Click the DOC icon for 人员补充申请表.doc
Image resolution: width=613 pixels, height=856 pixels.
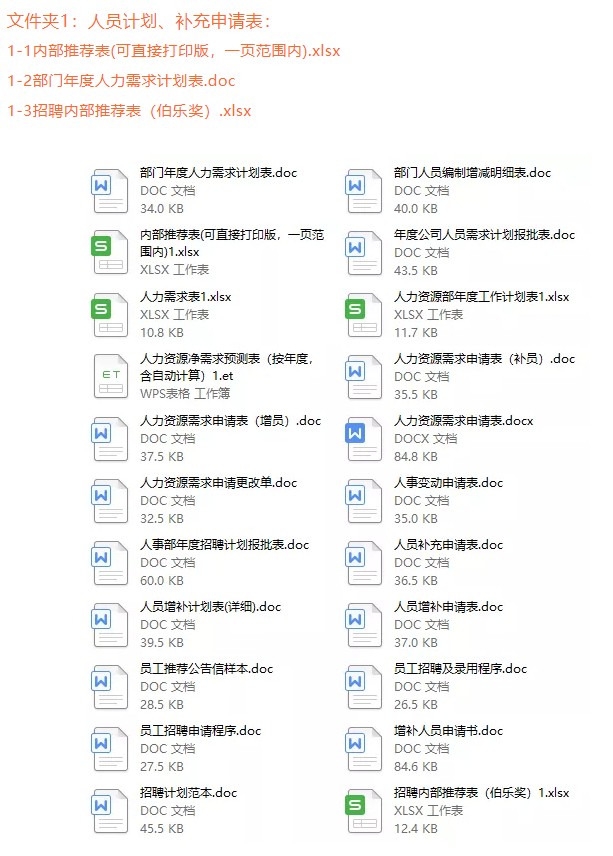click(x=364, y=562)
